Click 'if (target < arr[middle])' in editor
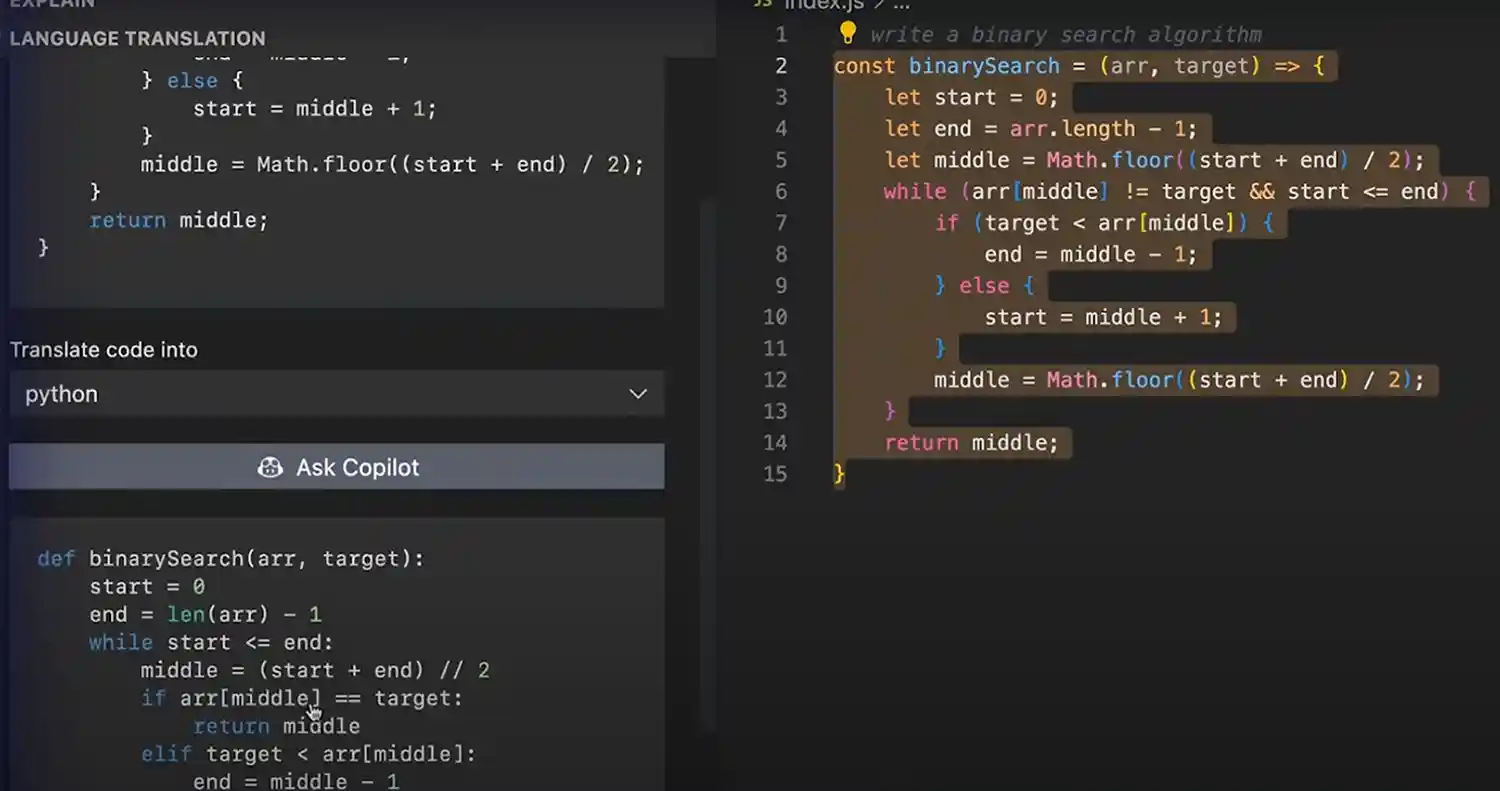The width and height of the screenshot is (1500, 791). coord(1091,223)
